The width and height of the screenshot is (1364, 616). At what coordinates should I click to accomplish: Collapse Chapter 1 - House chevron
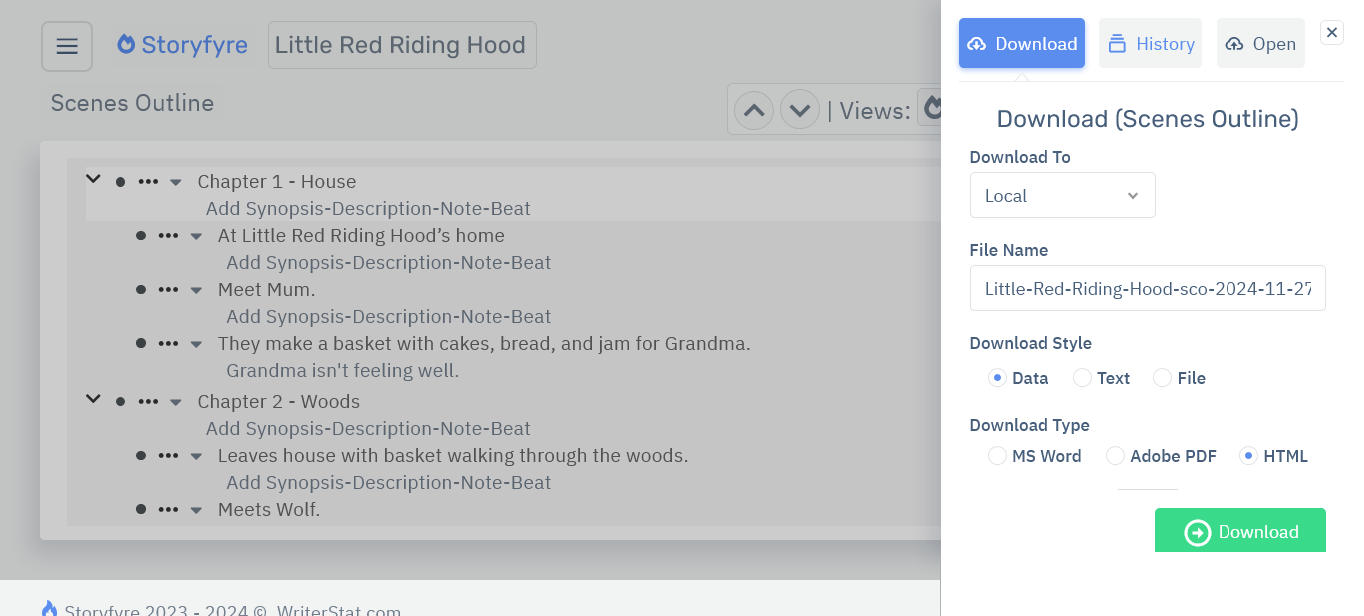pyautogui.click(x=93, y=180)
